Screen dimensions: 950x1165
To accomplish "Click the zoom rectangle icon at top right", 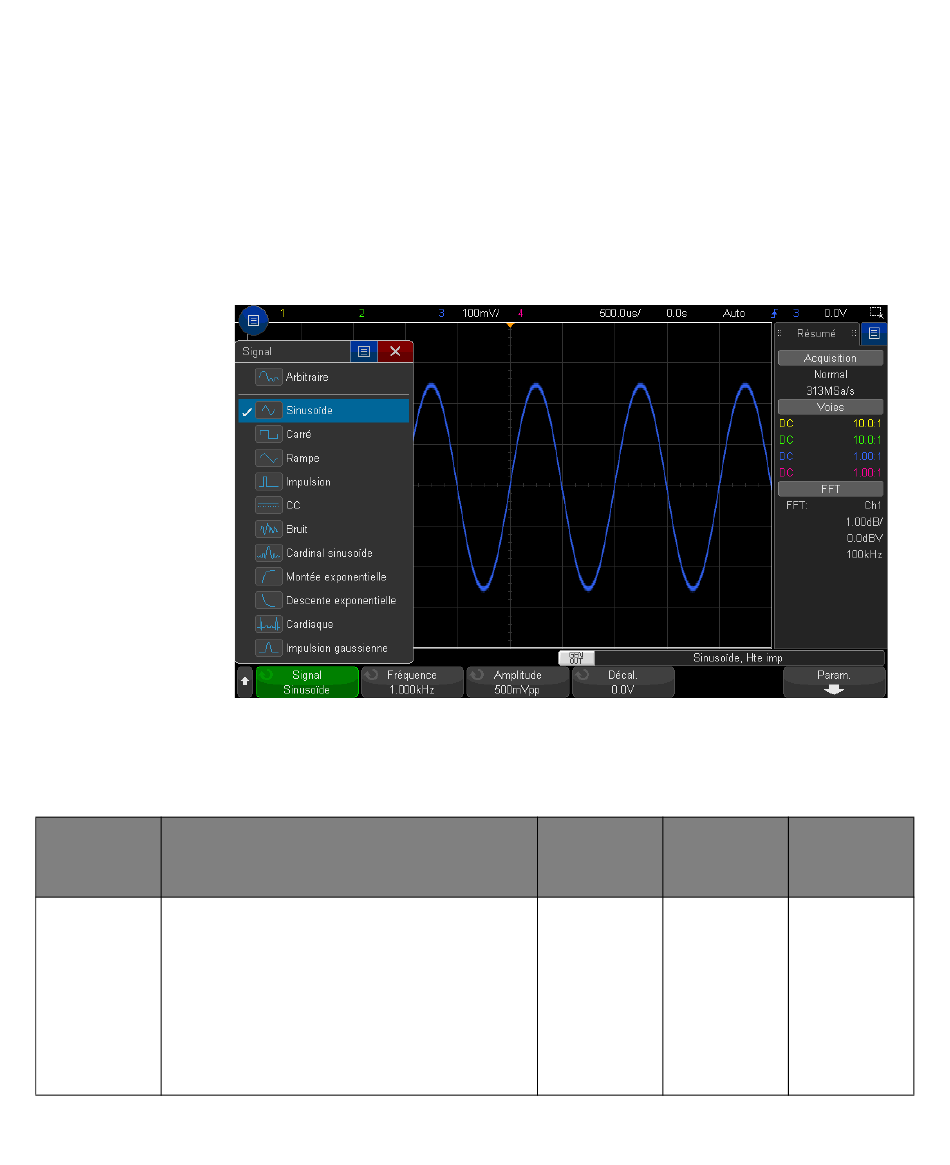I will coord(876,313).
